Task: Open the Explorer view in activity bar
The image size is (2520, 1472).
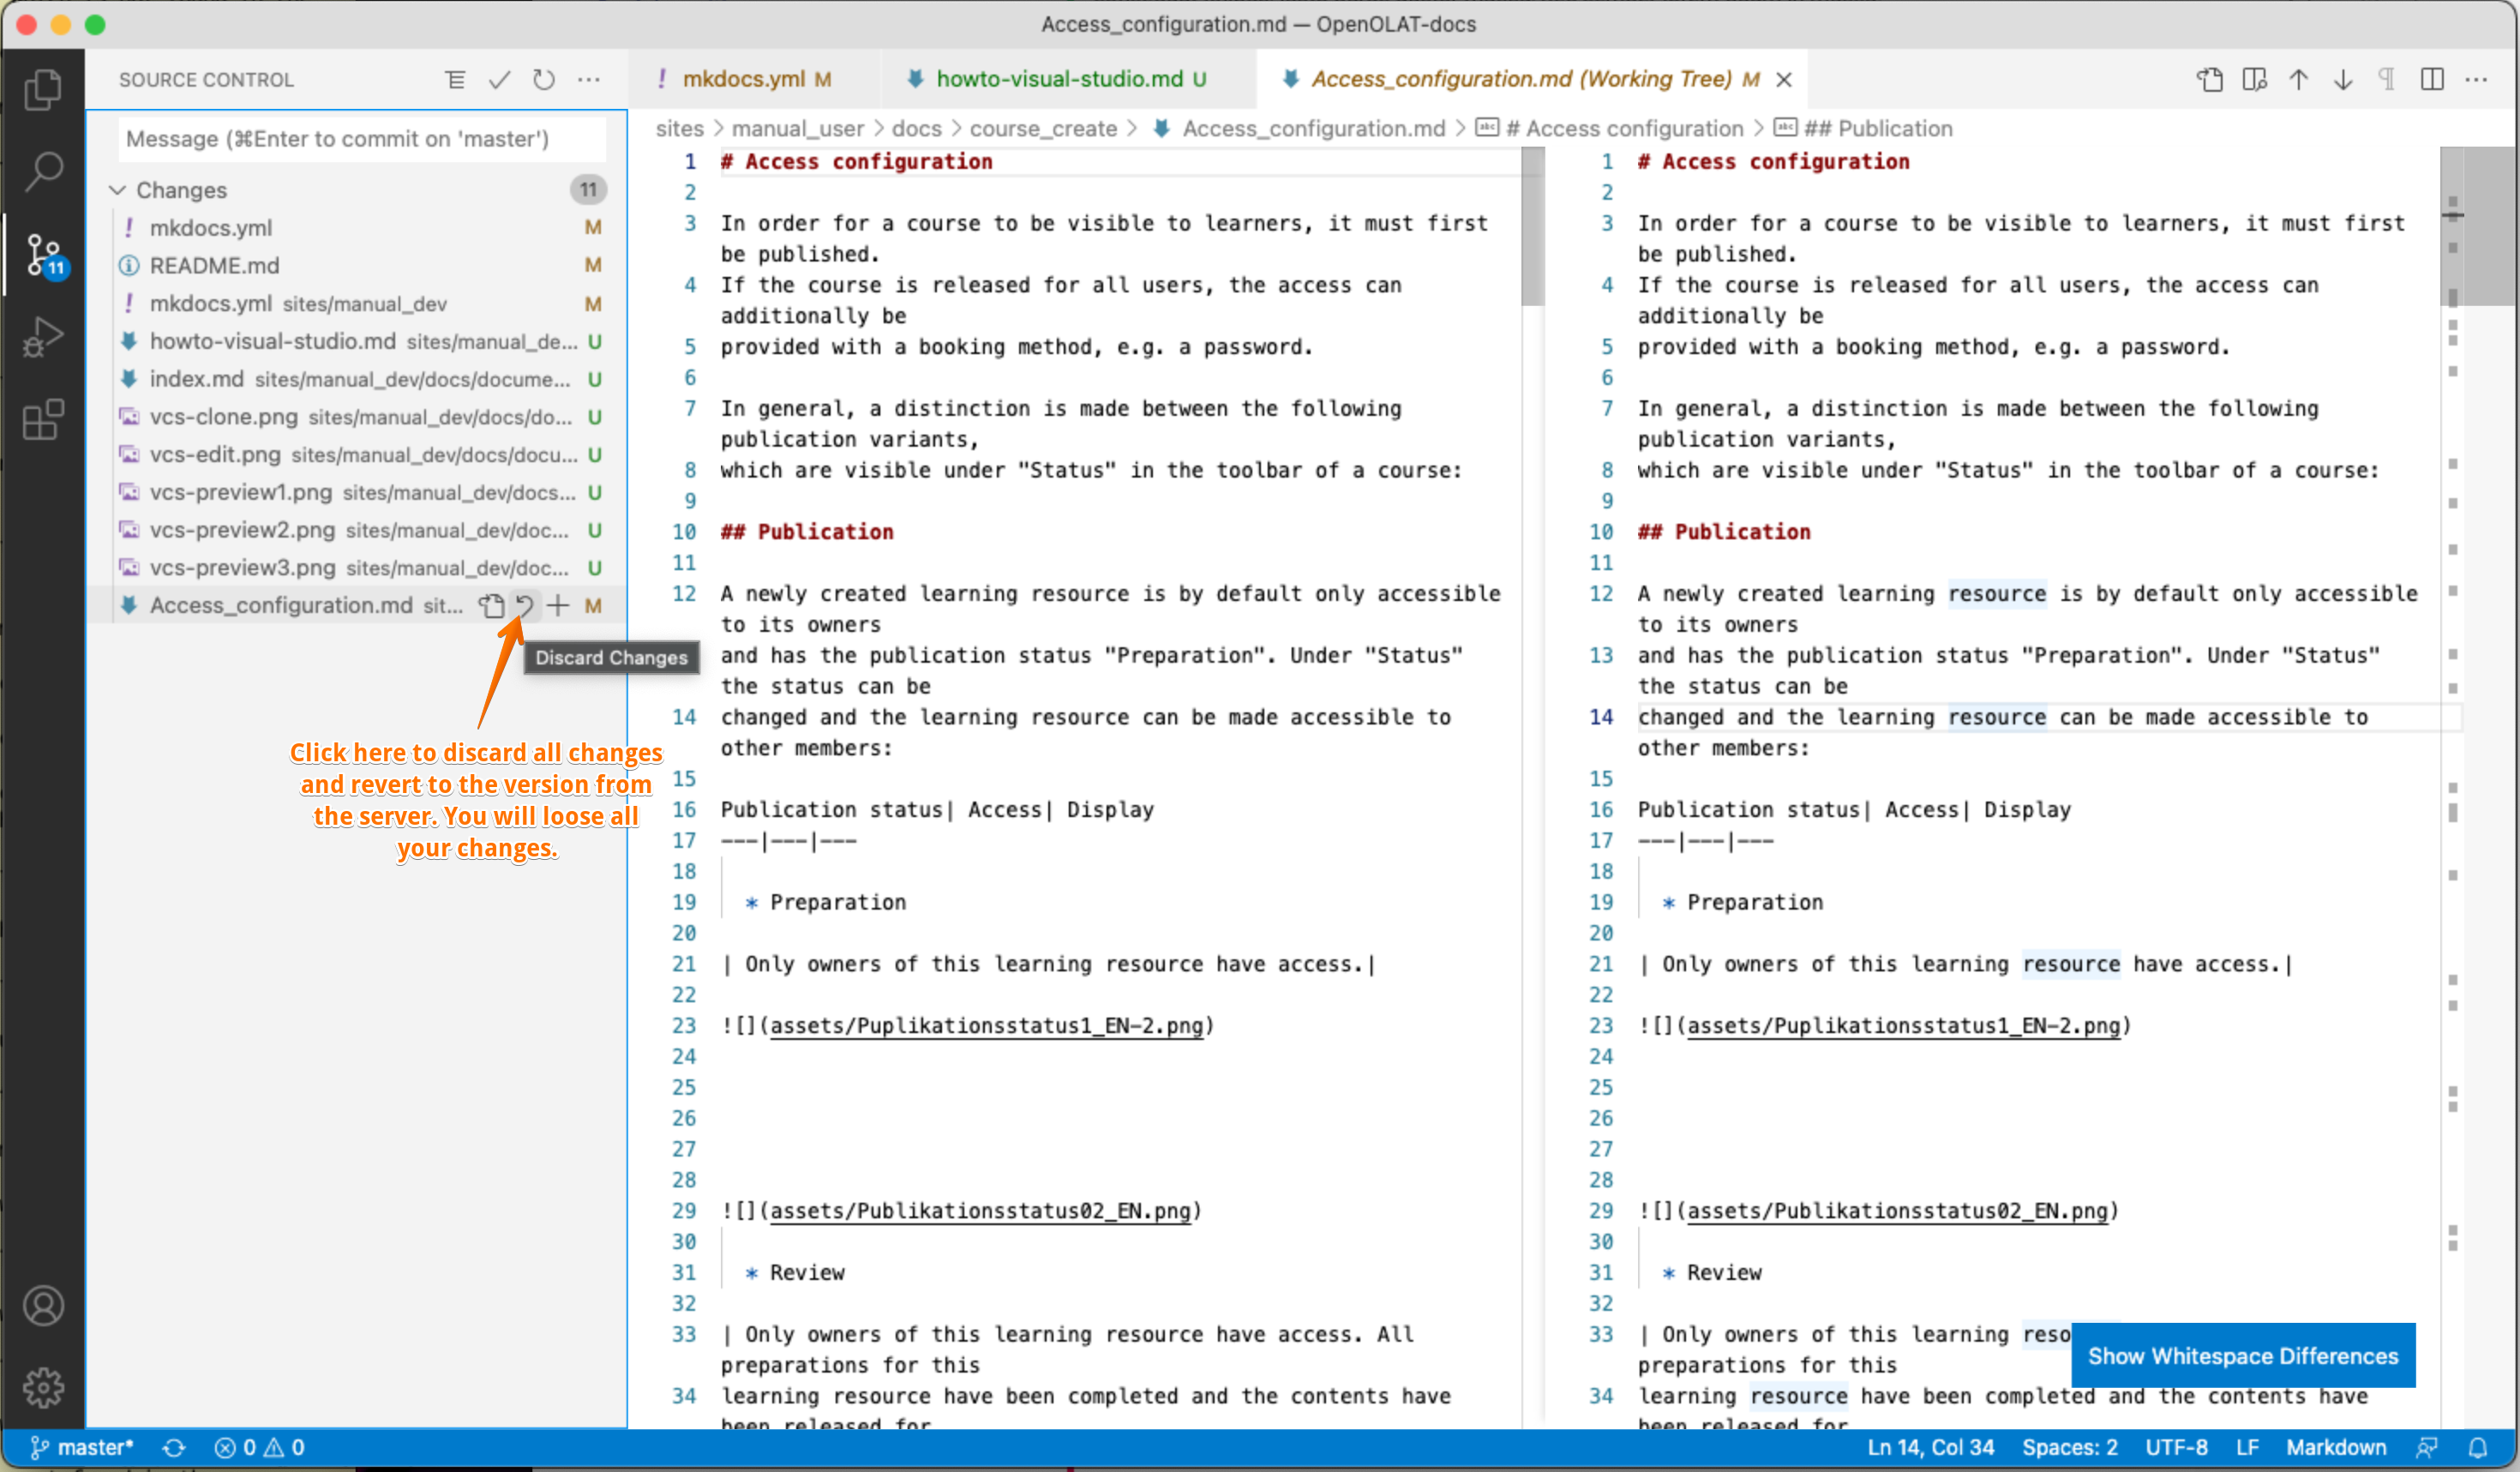Action: (42, 90)
